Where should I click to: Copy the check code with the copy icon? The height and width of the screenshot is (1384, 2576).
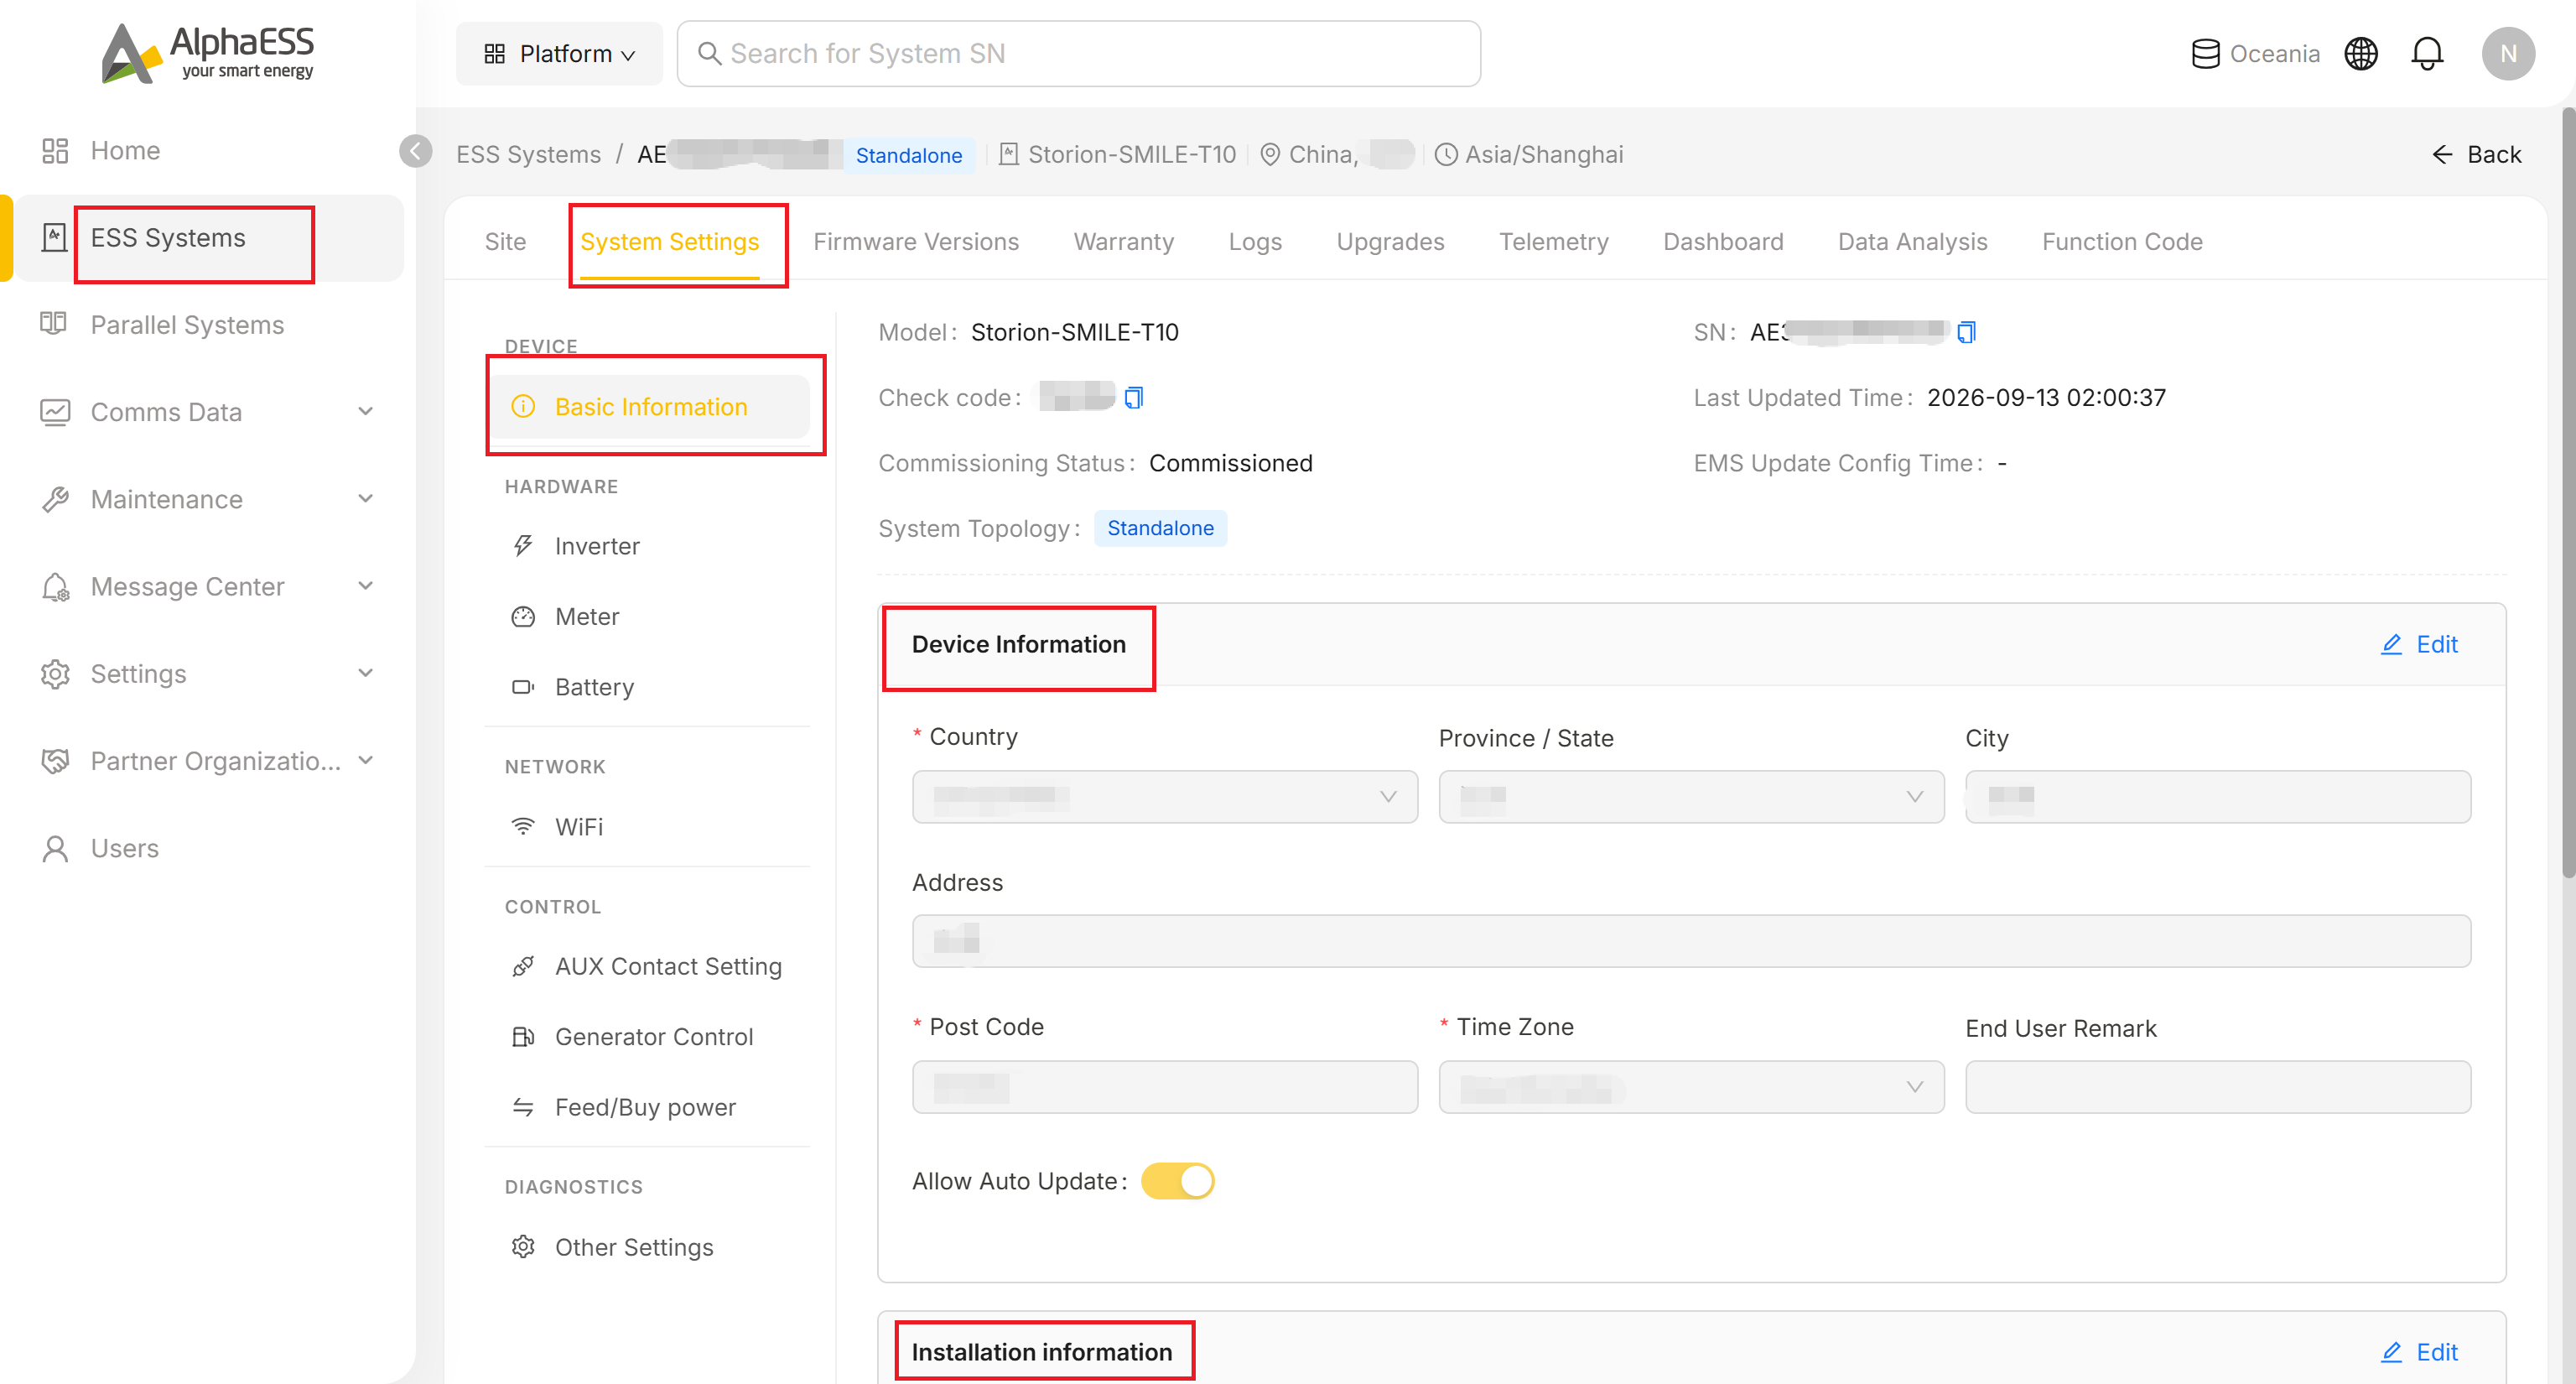tap(1133, 398)
